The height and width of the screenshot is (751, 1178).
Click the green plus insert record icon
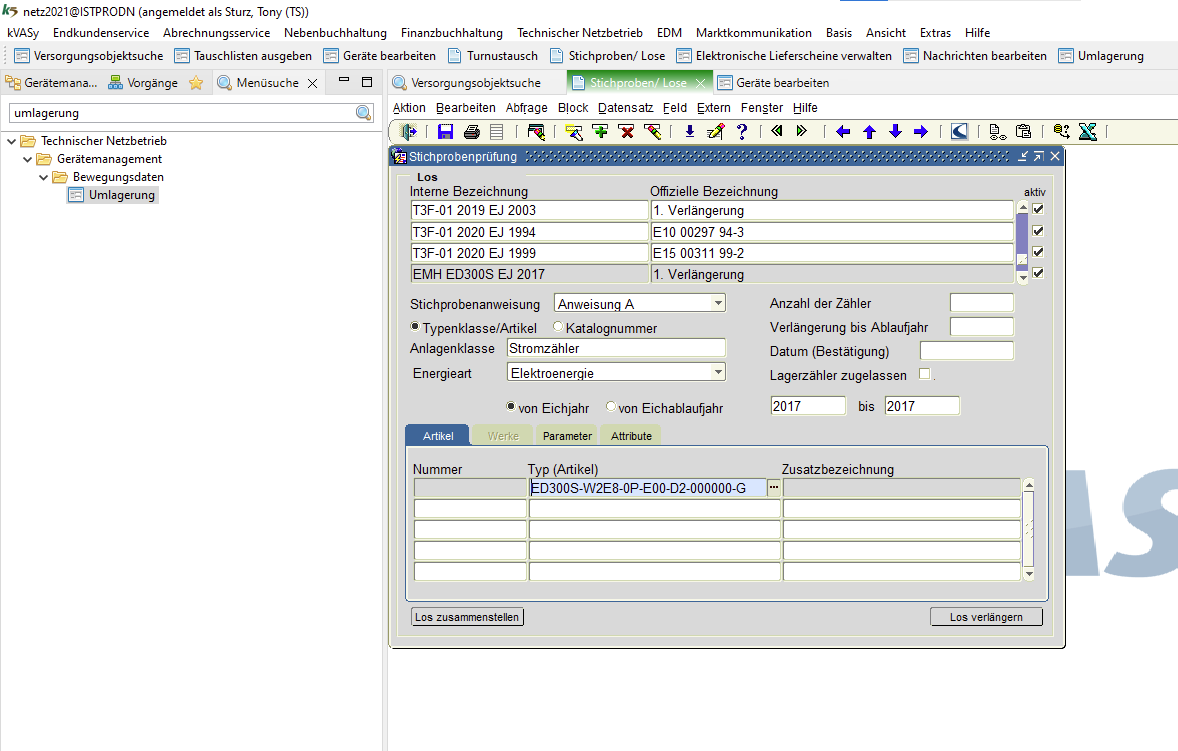point(600,131)
